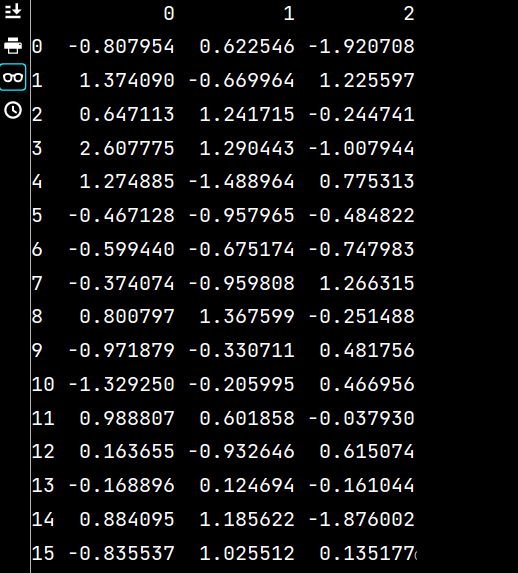
Task: Click value -0.161044
Action: 361,486
